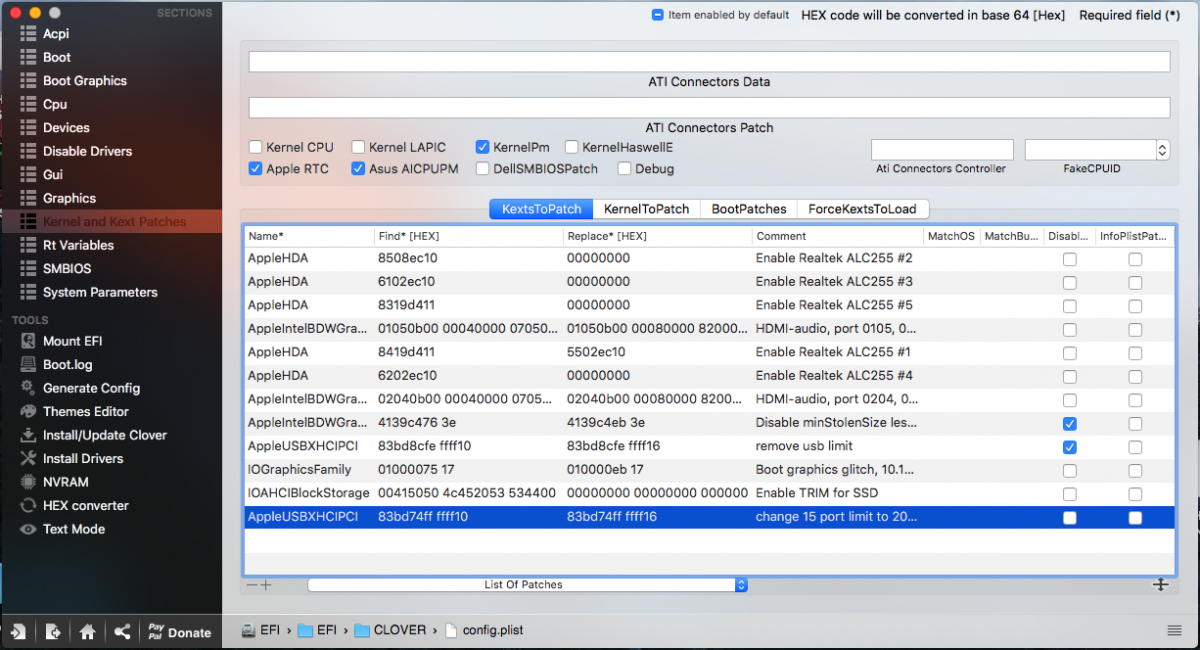Open the Mount EFI tool
Screen dimensions: 1200x650
[x=72, y=341]
